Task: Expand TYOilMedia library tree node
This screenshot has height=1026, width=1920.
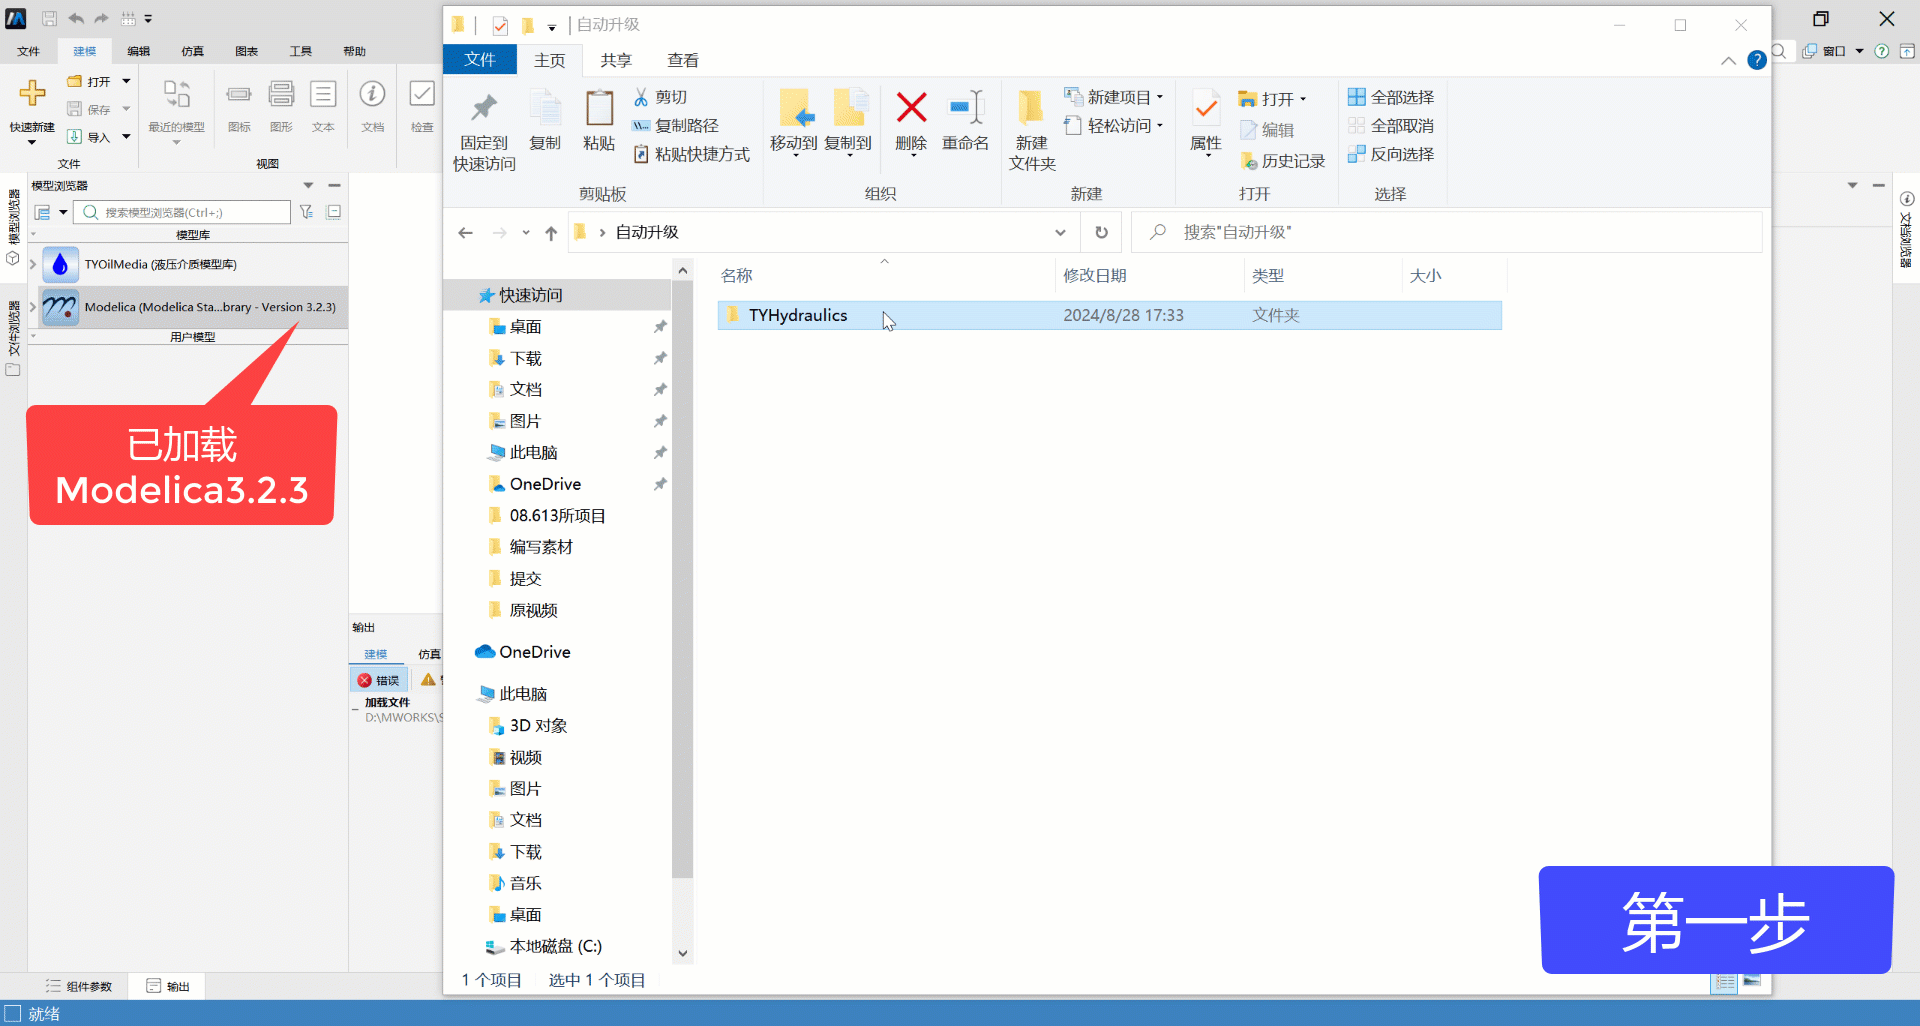Action: coord(33,264)
